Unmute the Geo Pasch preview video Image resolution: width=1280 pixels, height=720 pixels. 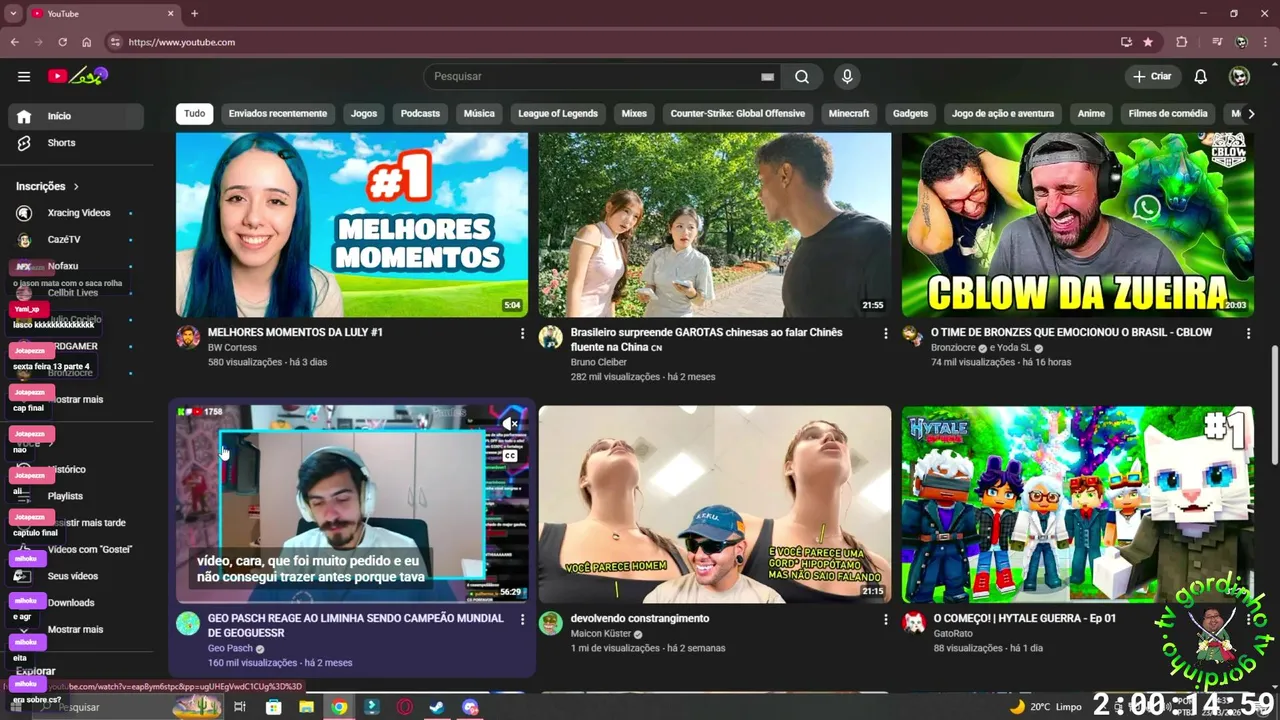click(511, 423)
